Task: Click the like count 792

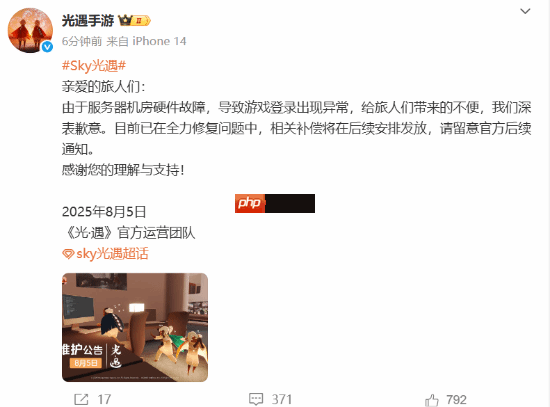Action: [456, 400]
